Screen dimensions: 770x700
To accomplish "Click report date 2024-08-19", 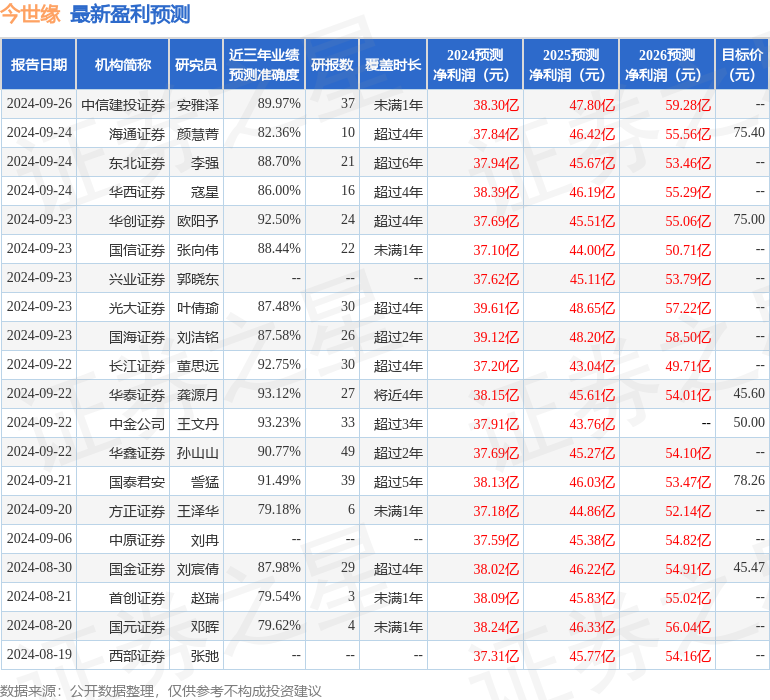I will [39, 654].
